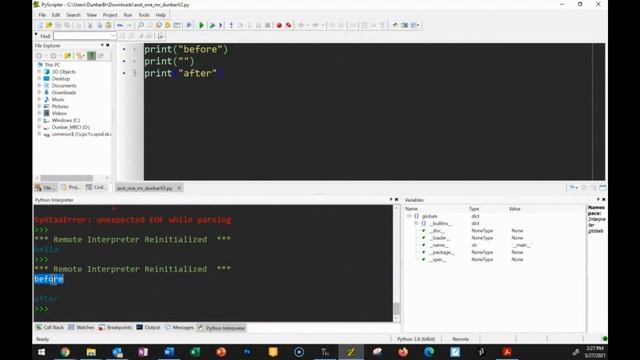The image size is (640, 360).
Task: Click the File Explorer horizontal scrollbar
Action: (67, 178)
